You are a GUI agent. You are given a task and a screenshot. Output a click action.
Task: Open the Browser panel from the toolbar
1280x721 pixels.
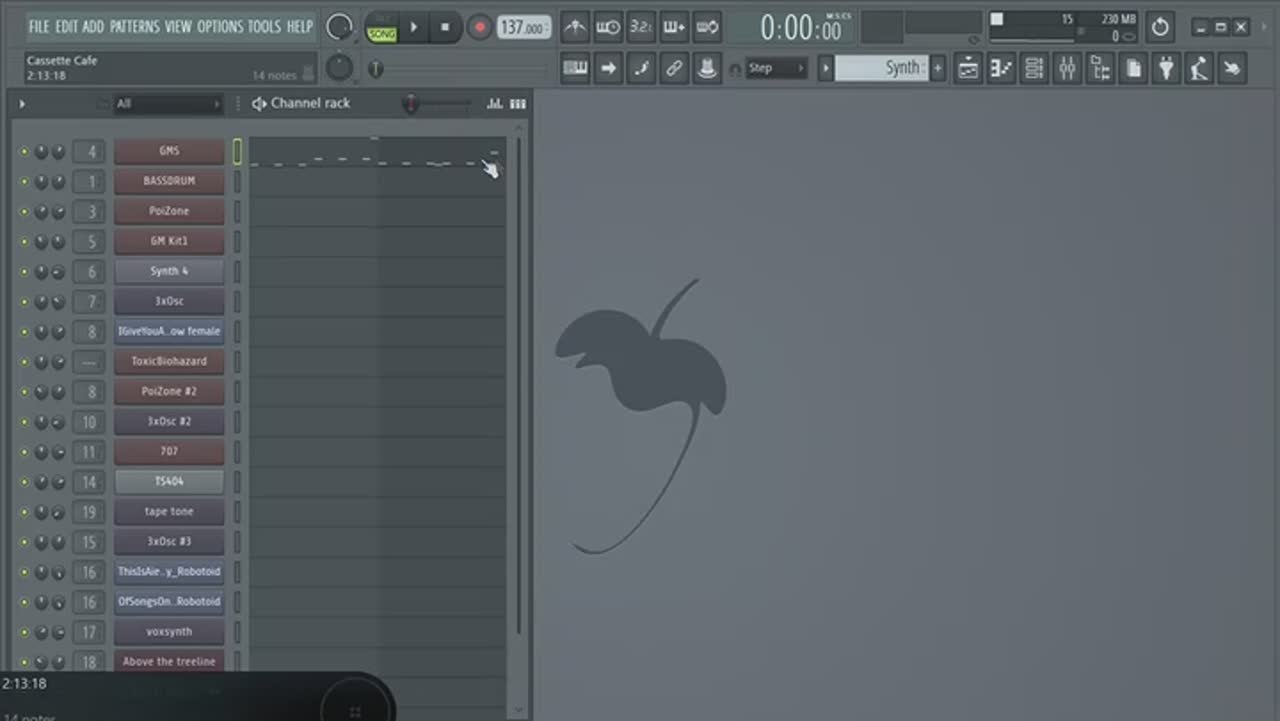coord(1100,68)
